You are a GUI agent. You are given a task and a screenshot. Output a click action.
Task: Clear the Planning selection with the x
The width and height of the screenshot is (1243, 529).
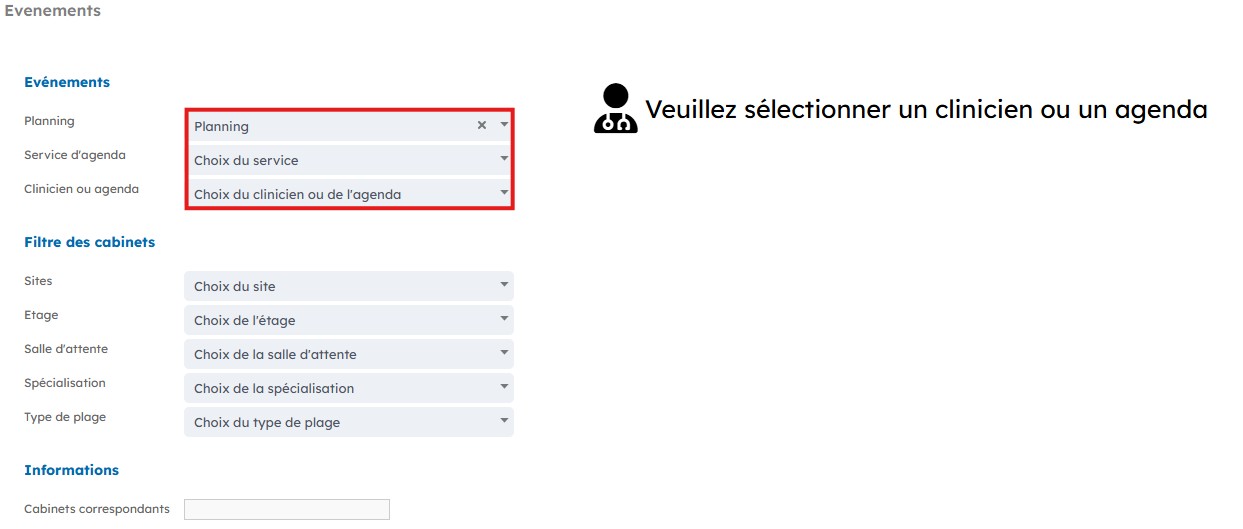point(481,126)
